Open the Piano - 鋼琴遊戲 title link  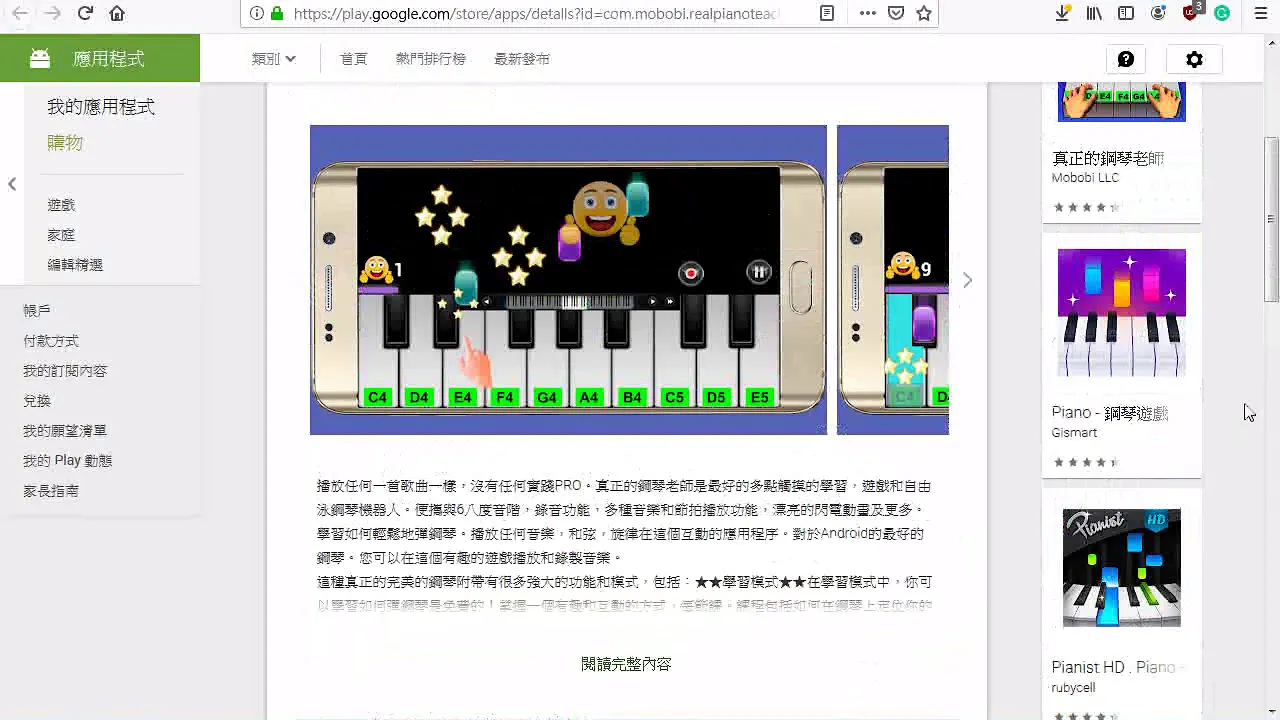pyautogui.click(x=1110, y=413)
